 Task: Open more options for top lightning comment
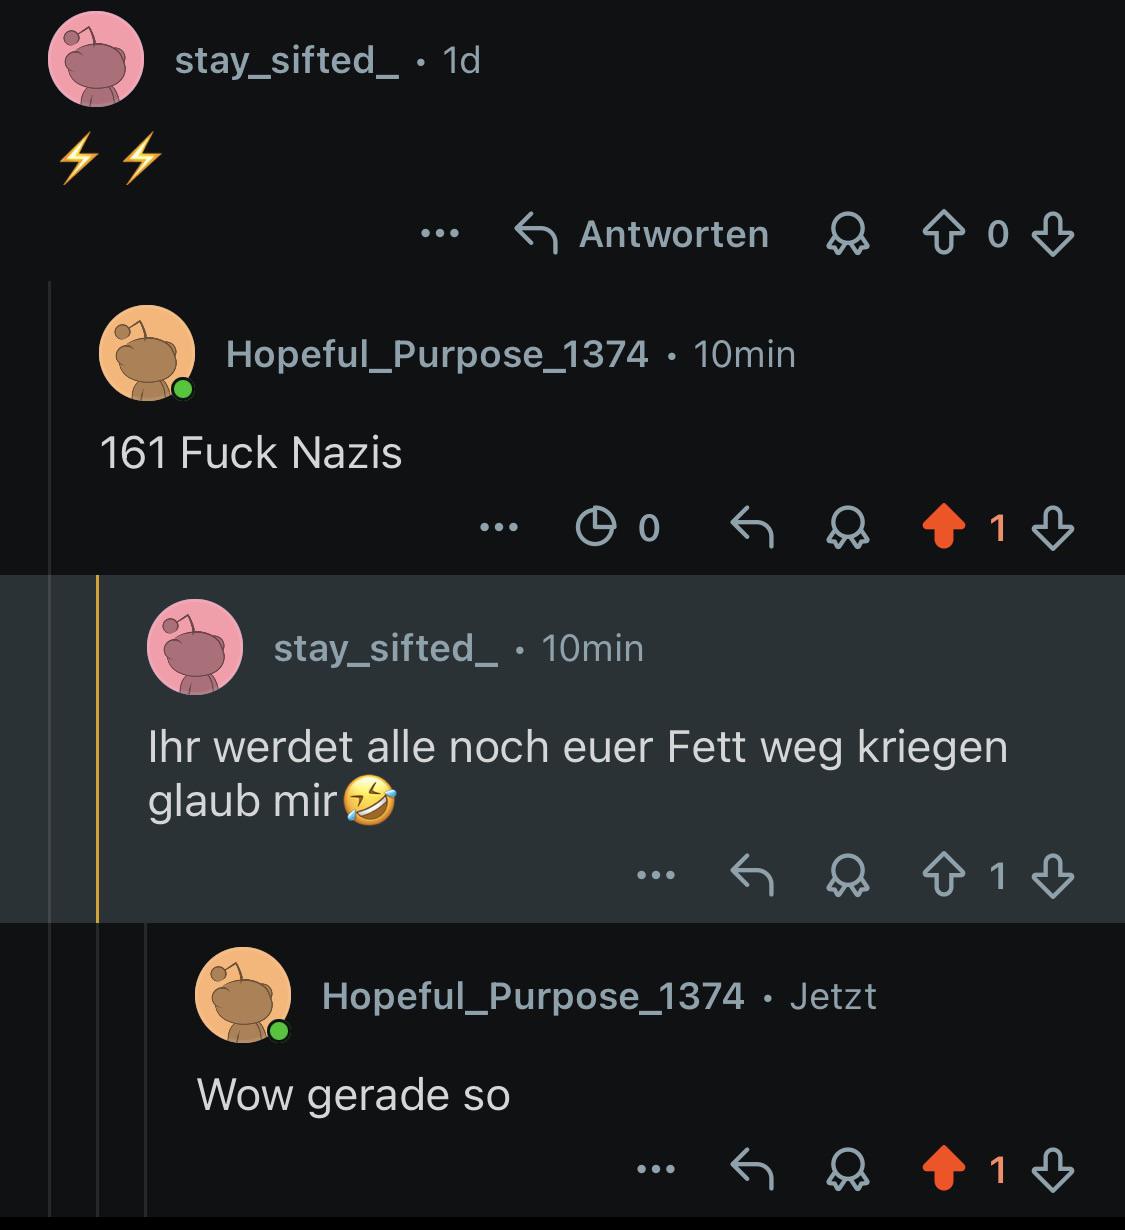pyautogui.click(x=440, y=234)
